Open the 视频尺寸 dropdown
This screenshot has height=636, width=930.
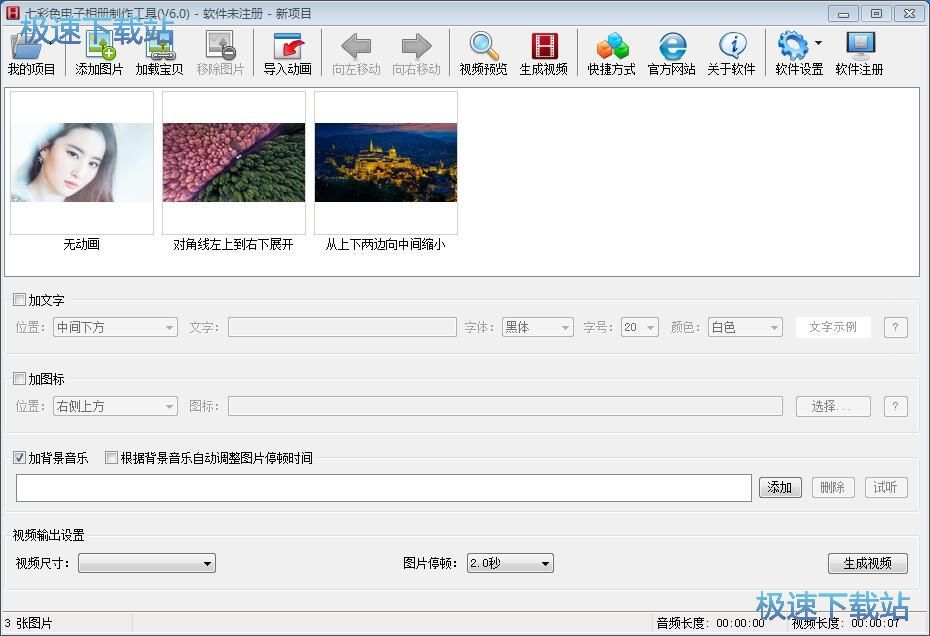147,563
